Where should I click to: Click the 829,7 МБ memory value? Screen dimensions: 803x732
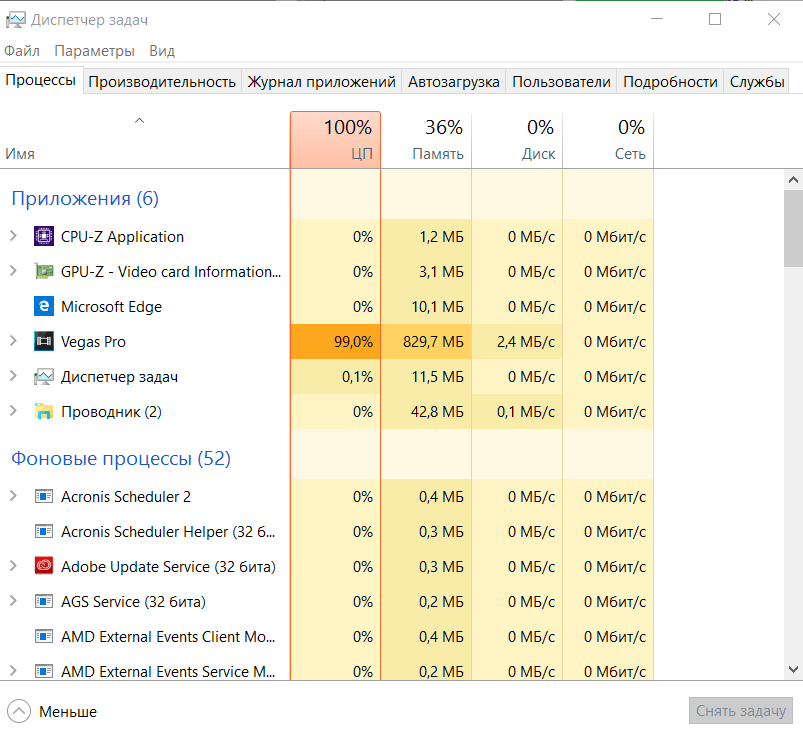click(x=433, y=342)
